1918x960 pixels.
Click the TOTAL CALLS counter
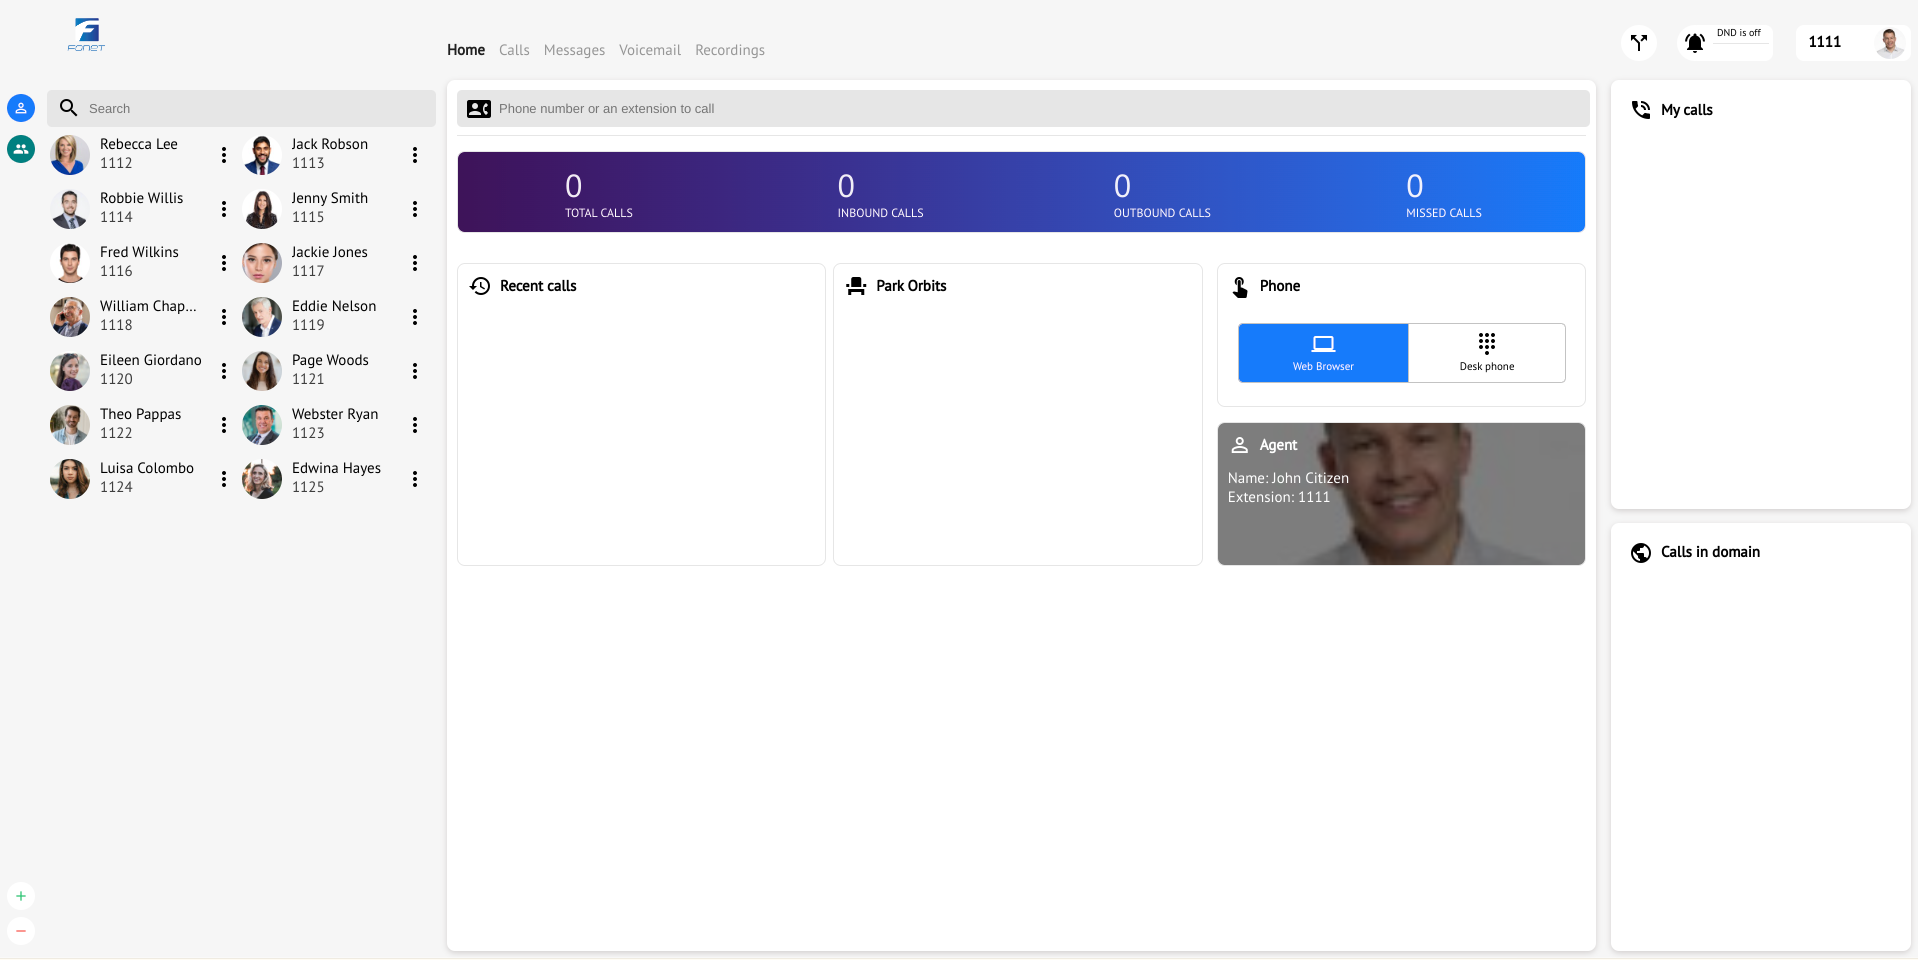pos(598,195)
